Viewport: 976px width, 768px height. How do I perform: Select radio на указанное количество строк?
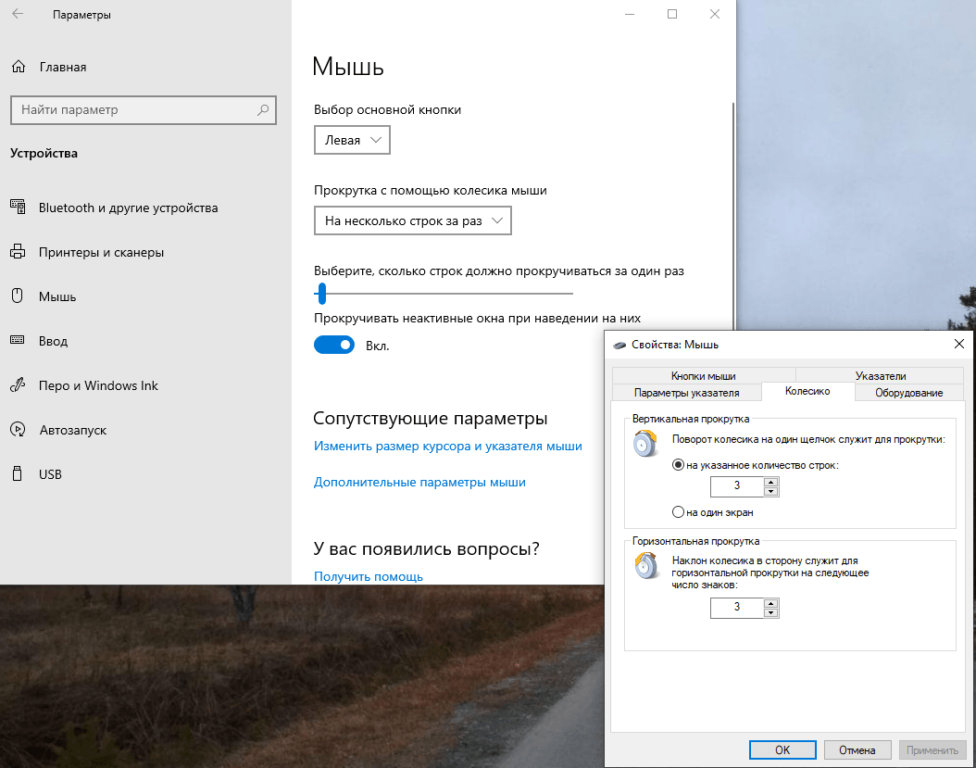(678, 464)
